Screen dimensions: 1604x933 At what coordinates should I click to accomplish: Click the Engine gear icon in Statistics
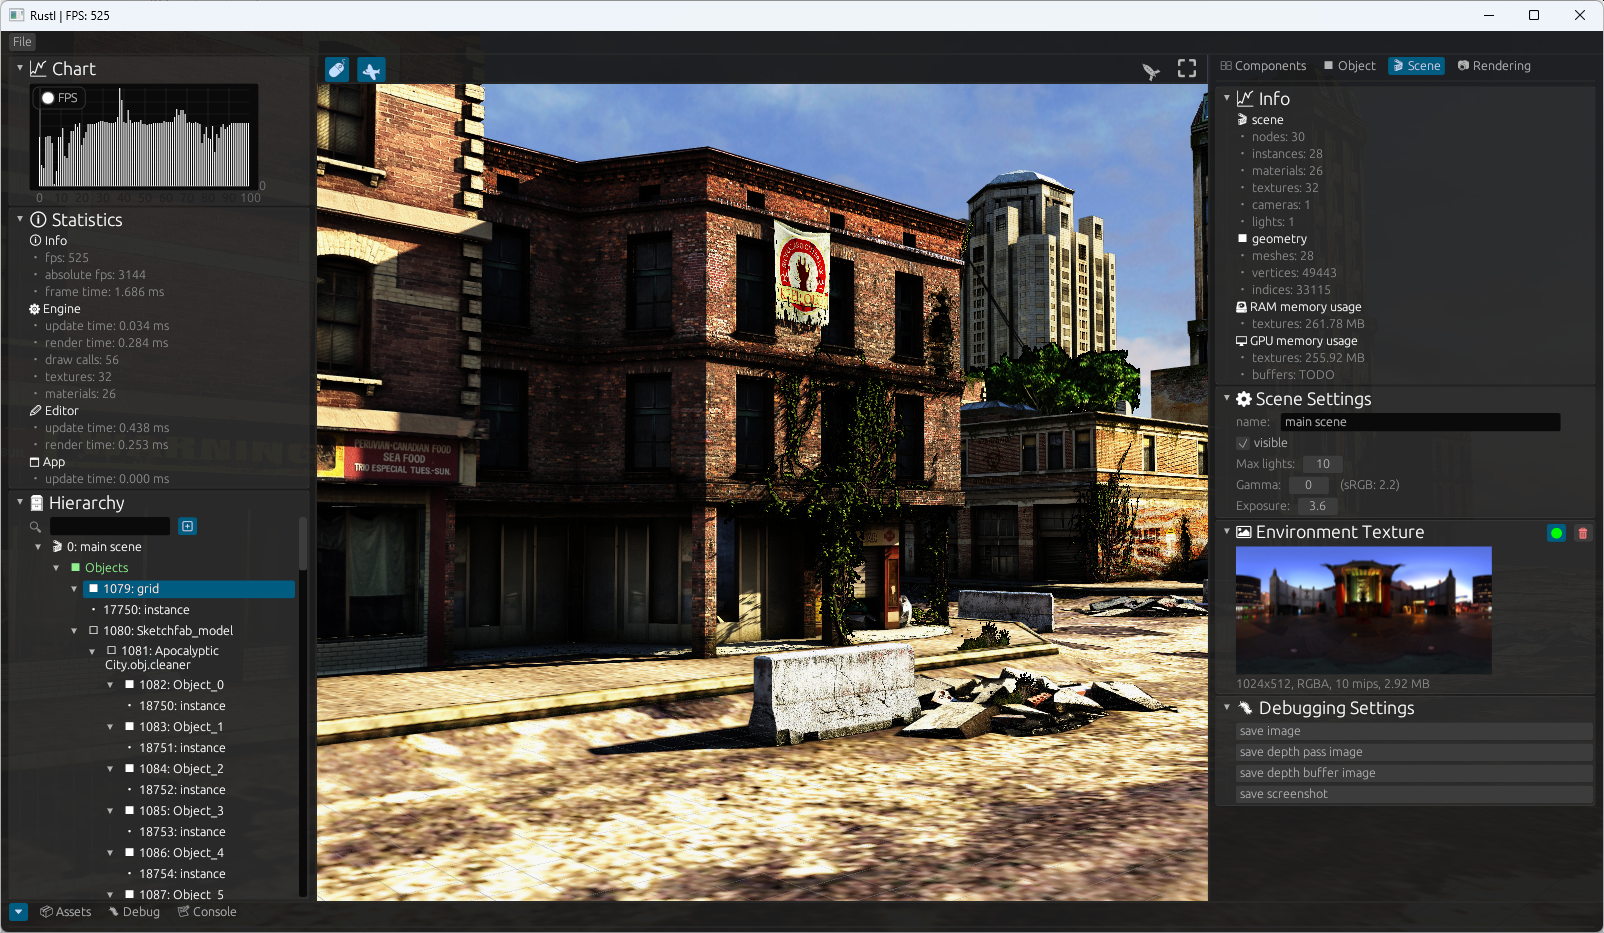pos(35,309)
